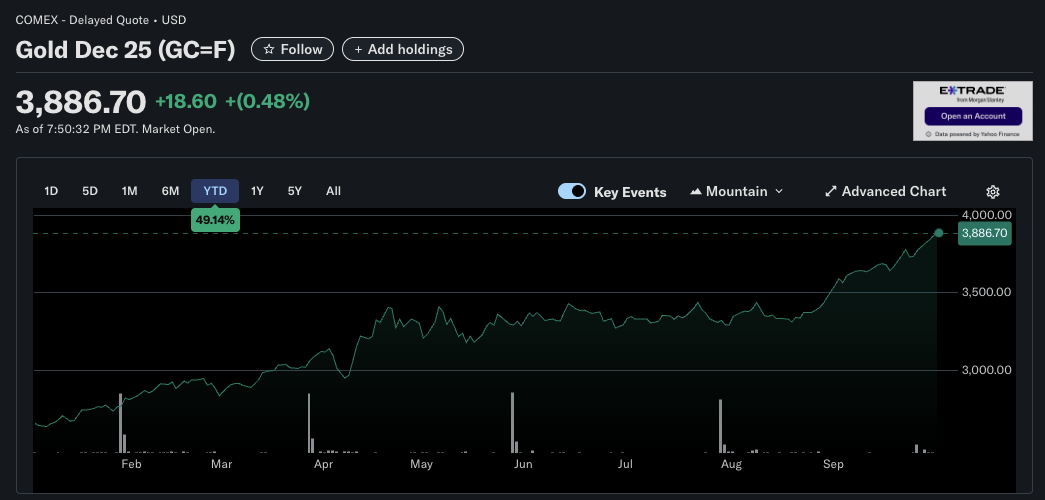Viewport: 1045px width, 500px height.
Task: Click the green endpoint dot on price line
Action: pyautogui.click(x=938, y=233)
